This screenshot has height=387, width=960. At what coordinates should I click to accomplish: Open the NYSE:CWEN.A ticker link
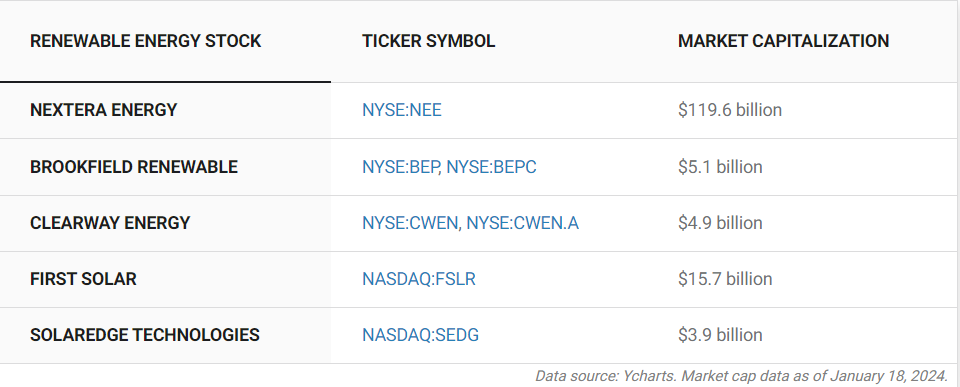click(x=522, y=223)
